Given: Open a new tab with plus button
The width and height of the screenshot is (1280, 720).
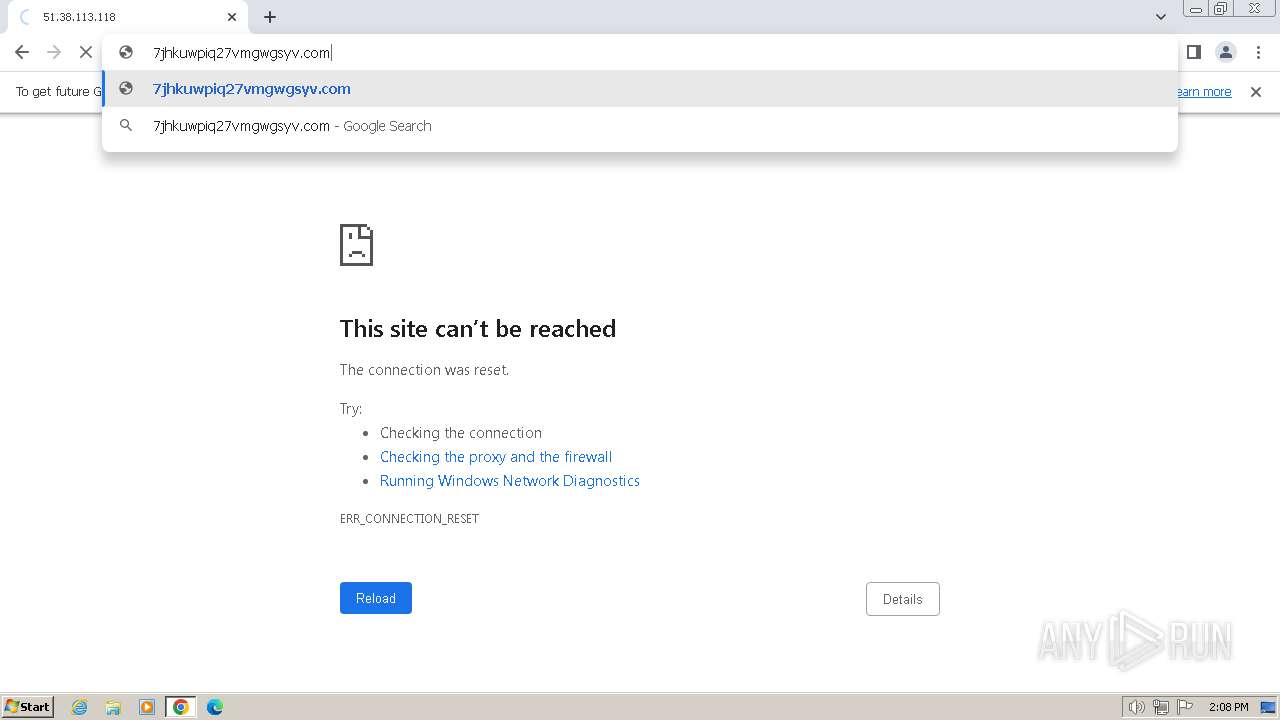Looking at the screenshot, I should point(270,17).
